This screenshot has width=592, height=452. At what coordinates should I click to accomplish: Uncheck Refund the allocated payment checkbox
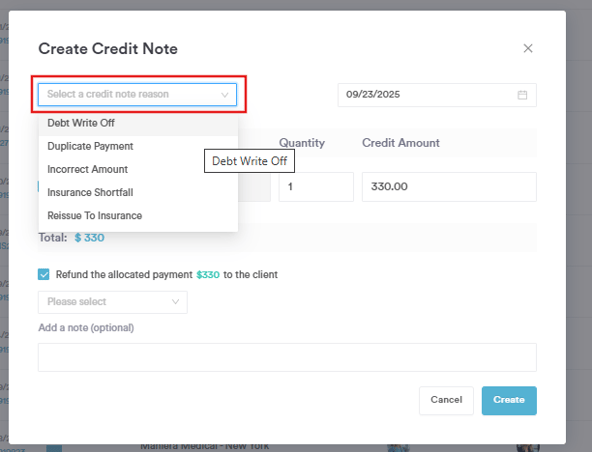[x=43, y=275]
